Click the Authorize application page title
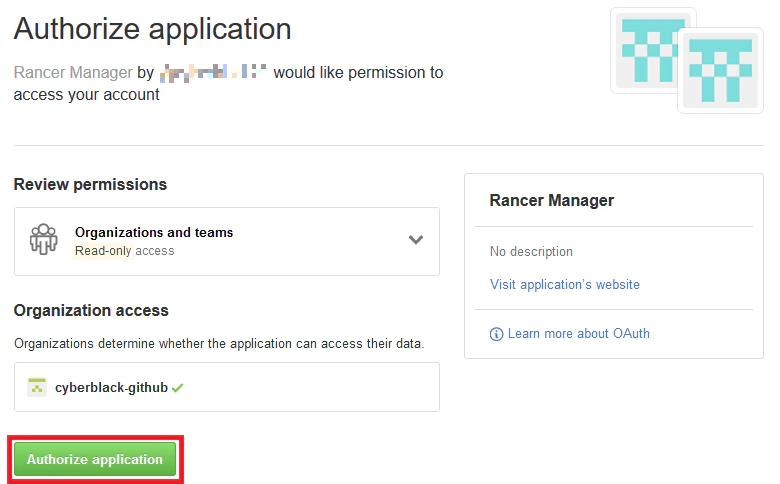This screenshot has height=484, width=780. pos(153,29)
